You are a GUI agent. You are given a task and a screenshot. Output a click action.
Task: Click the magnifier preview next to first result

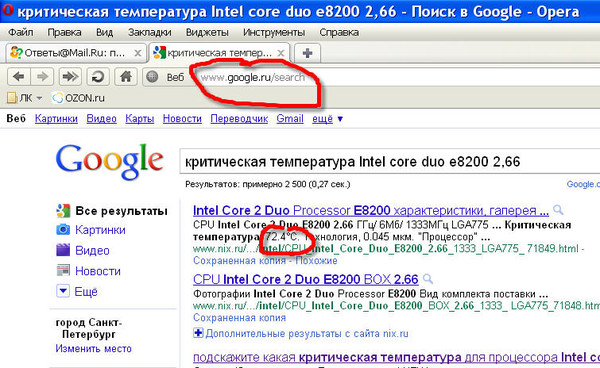[558, 210]
